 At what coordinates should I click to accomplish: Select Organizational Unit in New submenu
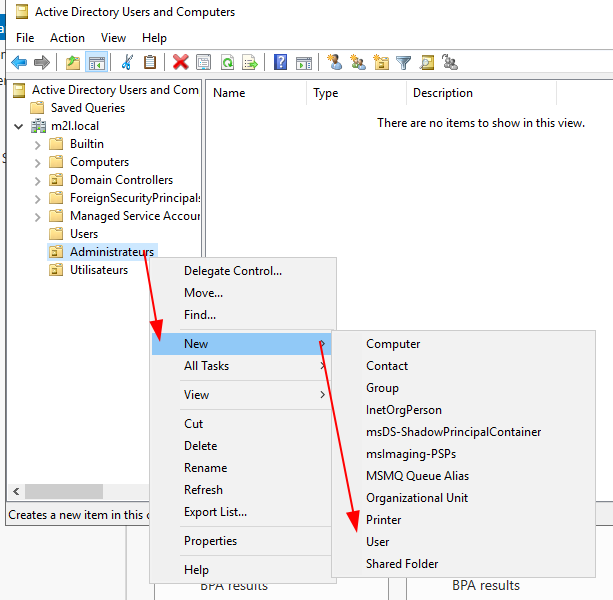[464, 498]
